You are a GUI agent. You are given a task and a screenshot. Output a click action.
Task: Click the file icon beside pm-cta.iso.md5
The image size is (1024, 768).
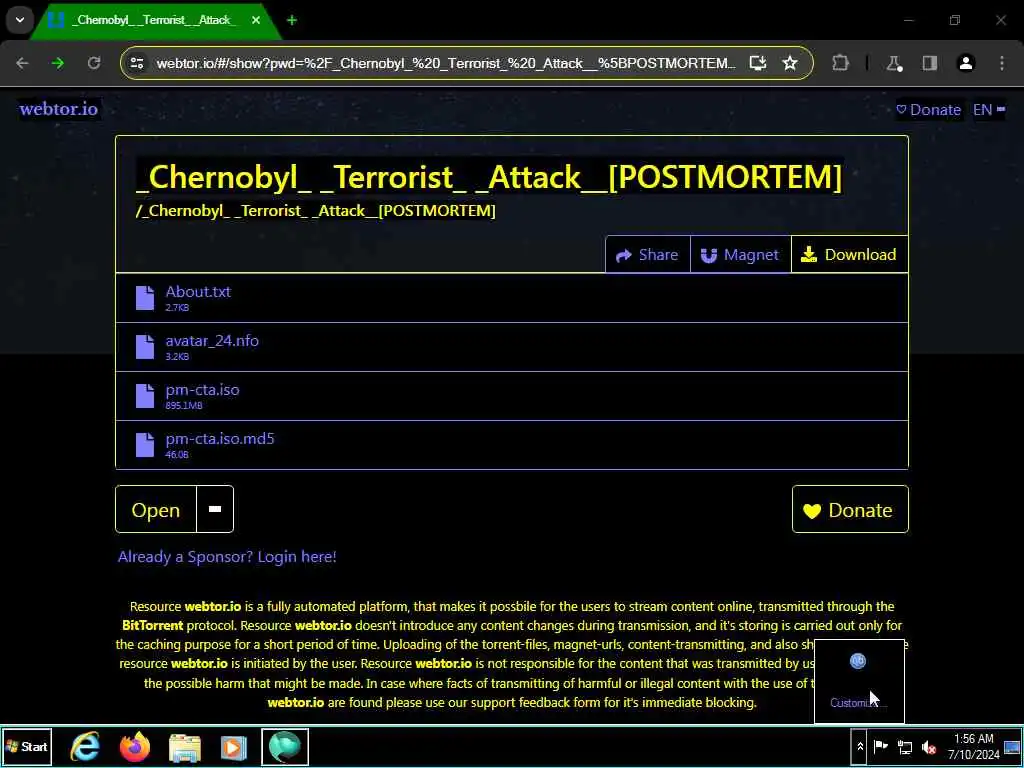coord(145,445)
